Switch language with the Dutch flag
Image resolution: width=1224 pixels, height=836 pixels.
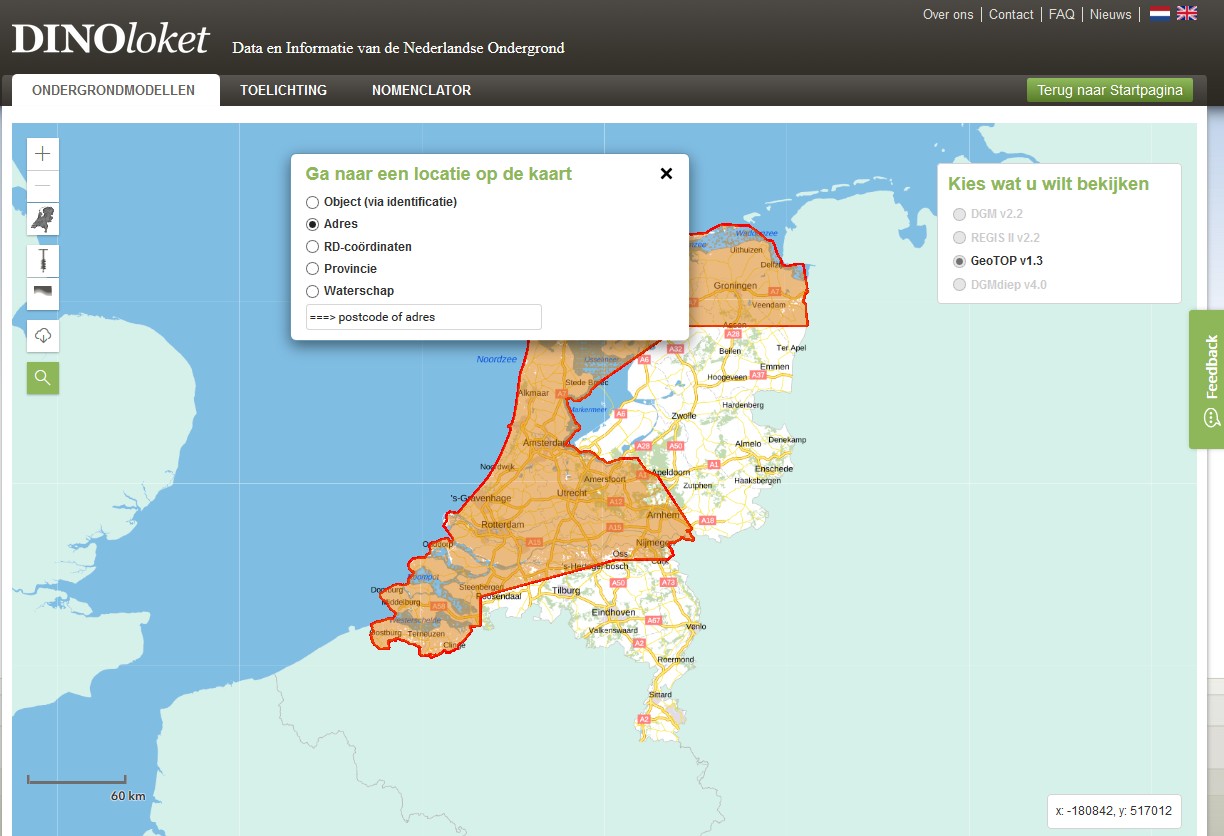(x=1160, y=14)
